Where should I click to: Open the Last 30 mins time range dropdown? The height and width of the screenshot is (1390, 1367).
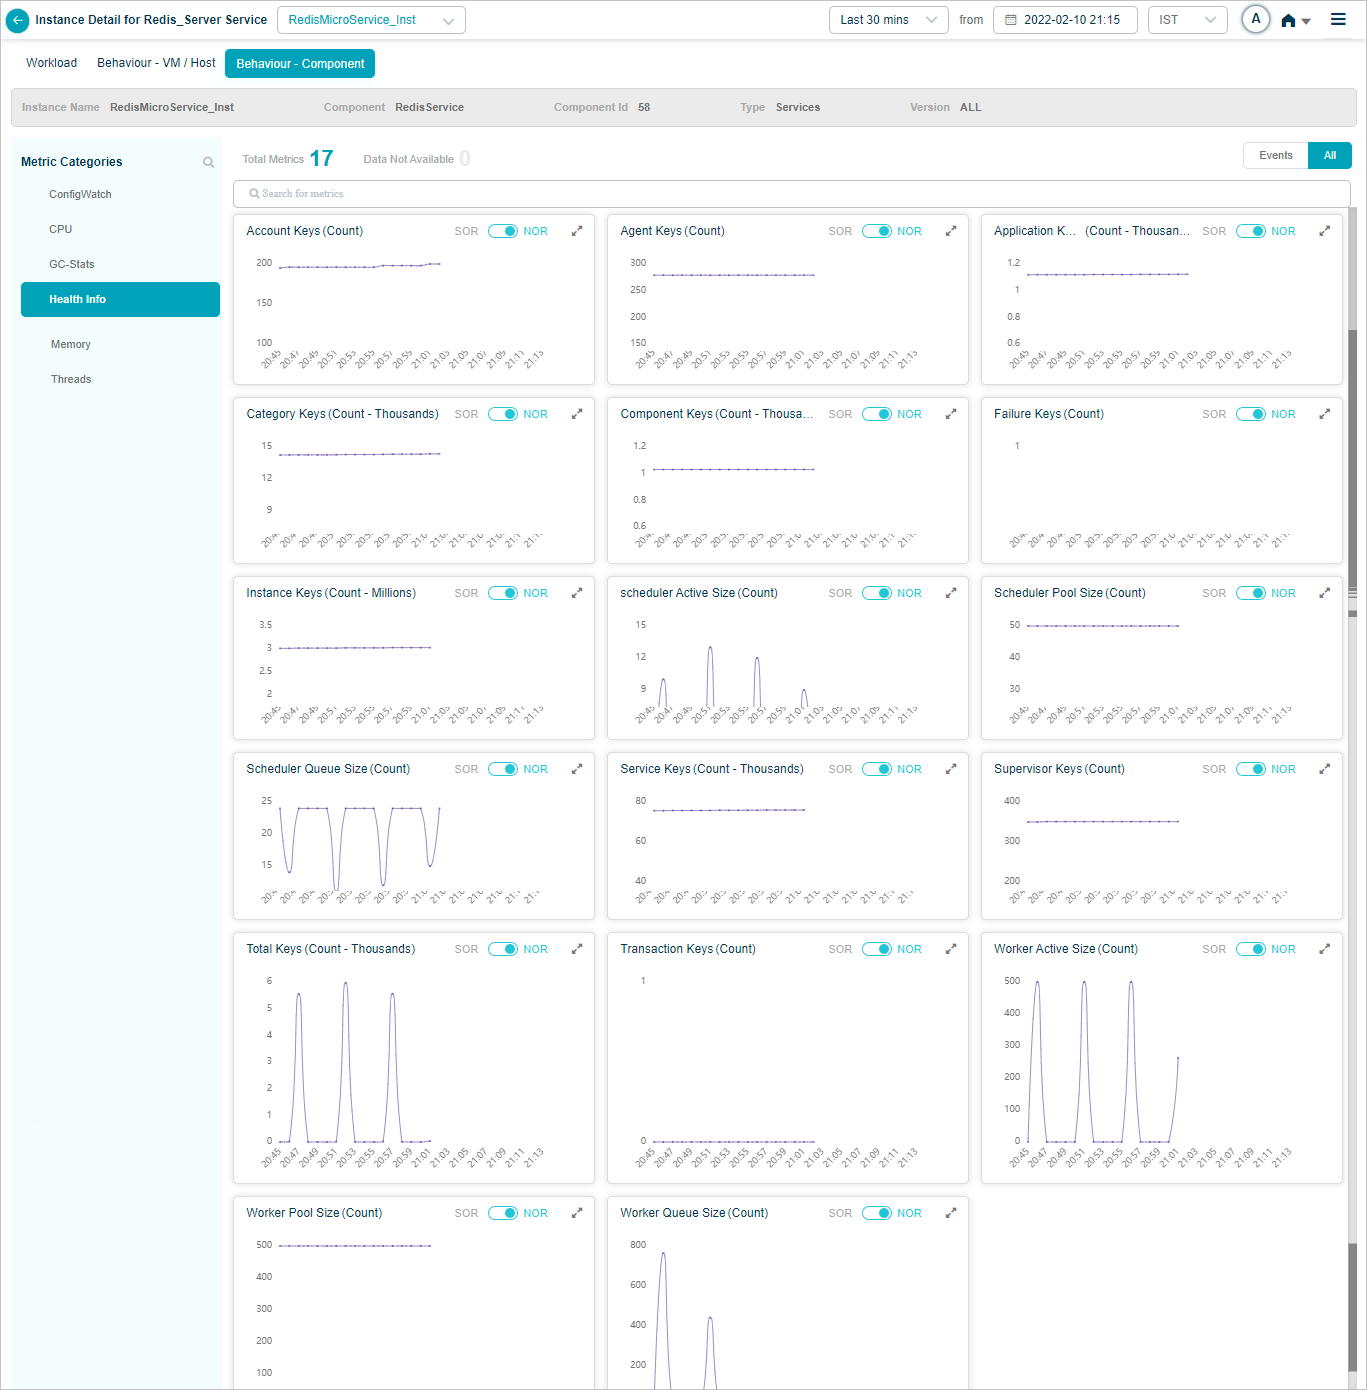coord(888,20)
